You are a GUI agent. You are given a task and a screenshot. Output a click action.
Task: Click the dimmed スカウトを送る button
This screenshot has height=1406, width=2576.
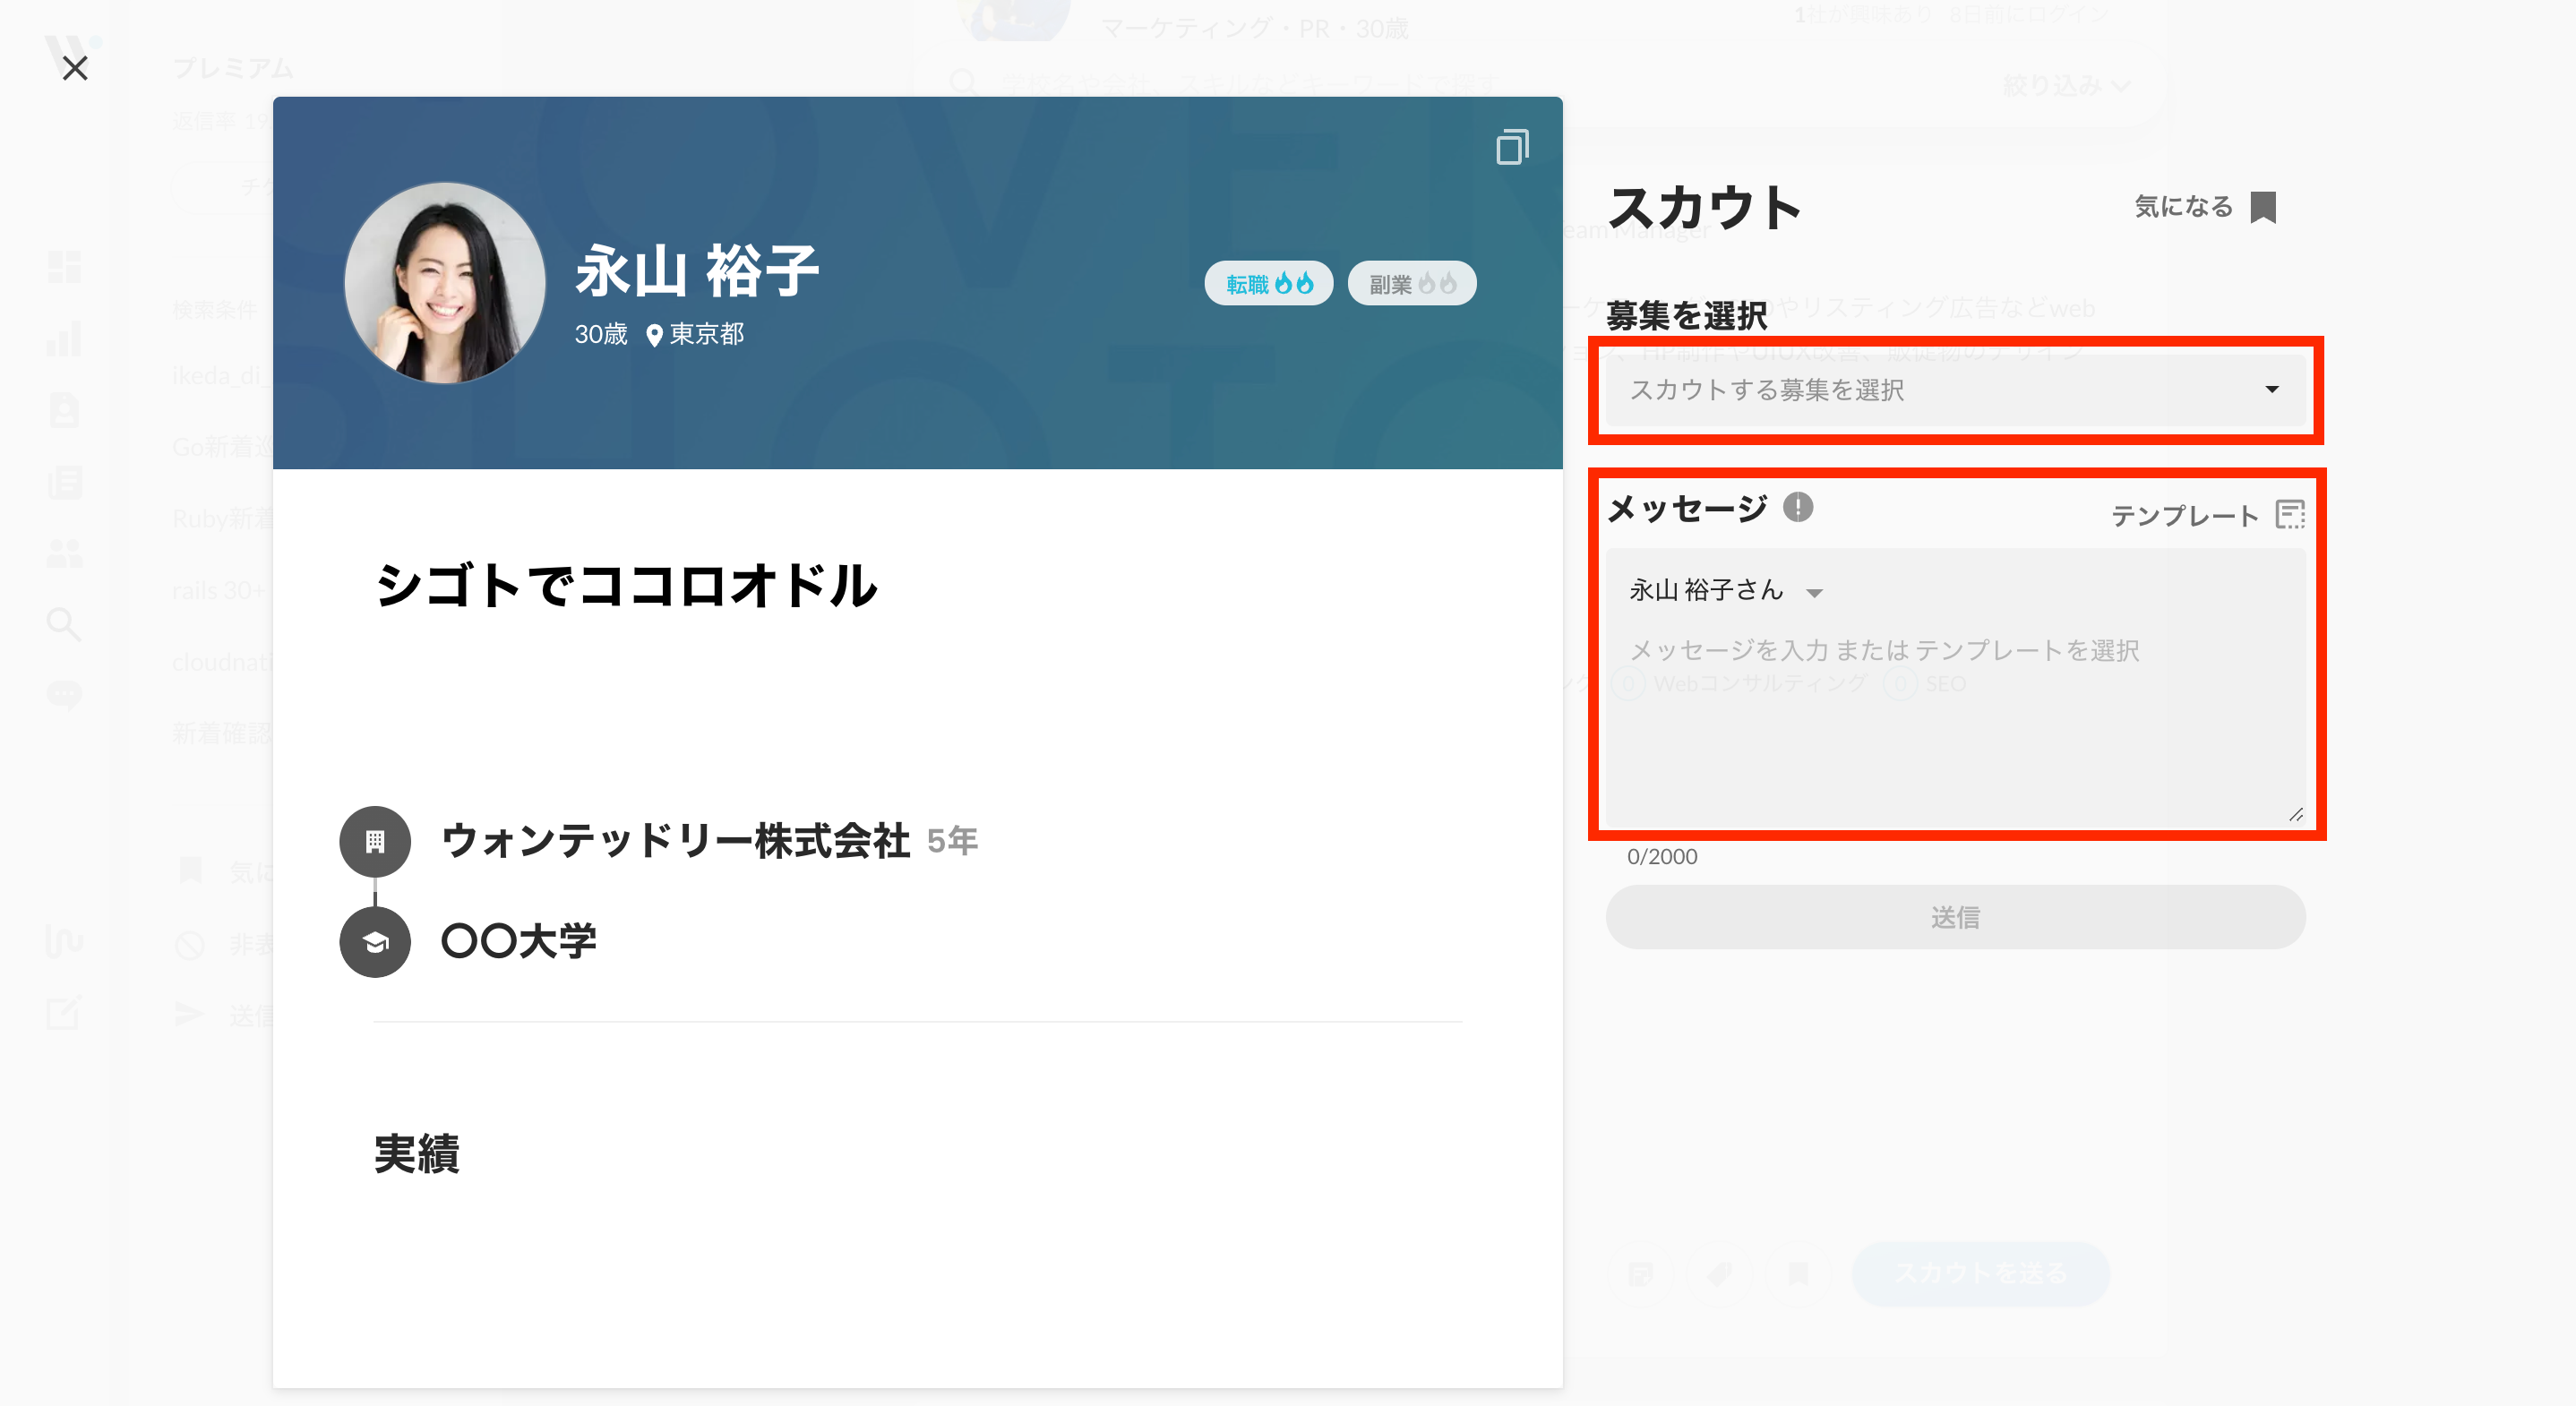(1980, 1273)
